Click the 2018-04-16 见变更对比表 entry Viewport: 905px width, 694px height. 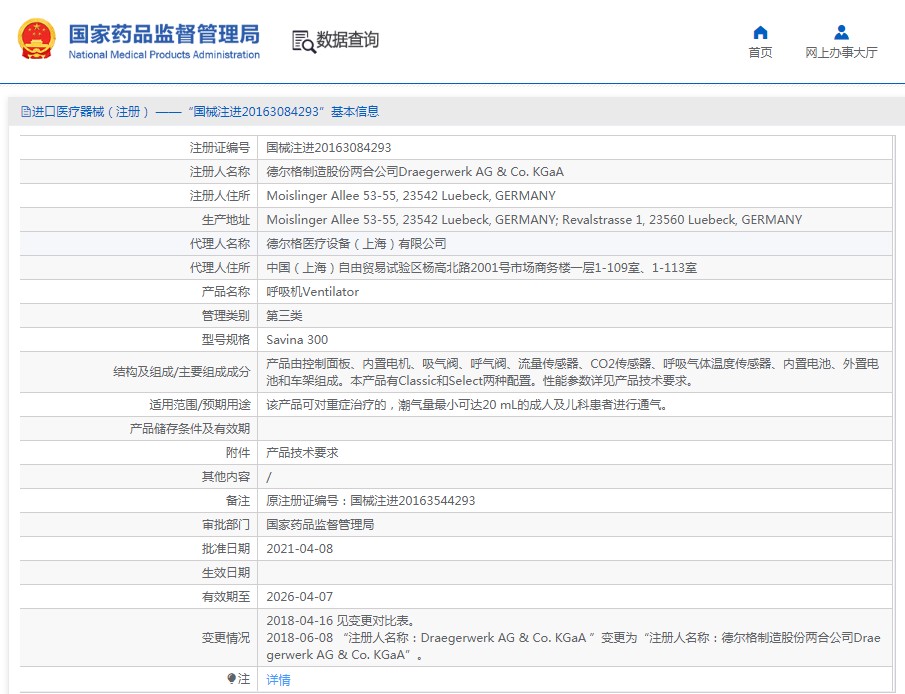(341, 621)
